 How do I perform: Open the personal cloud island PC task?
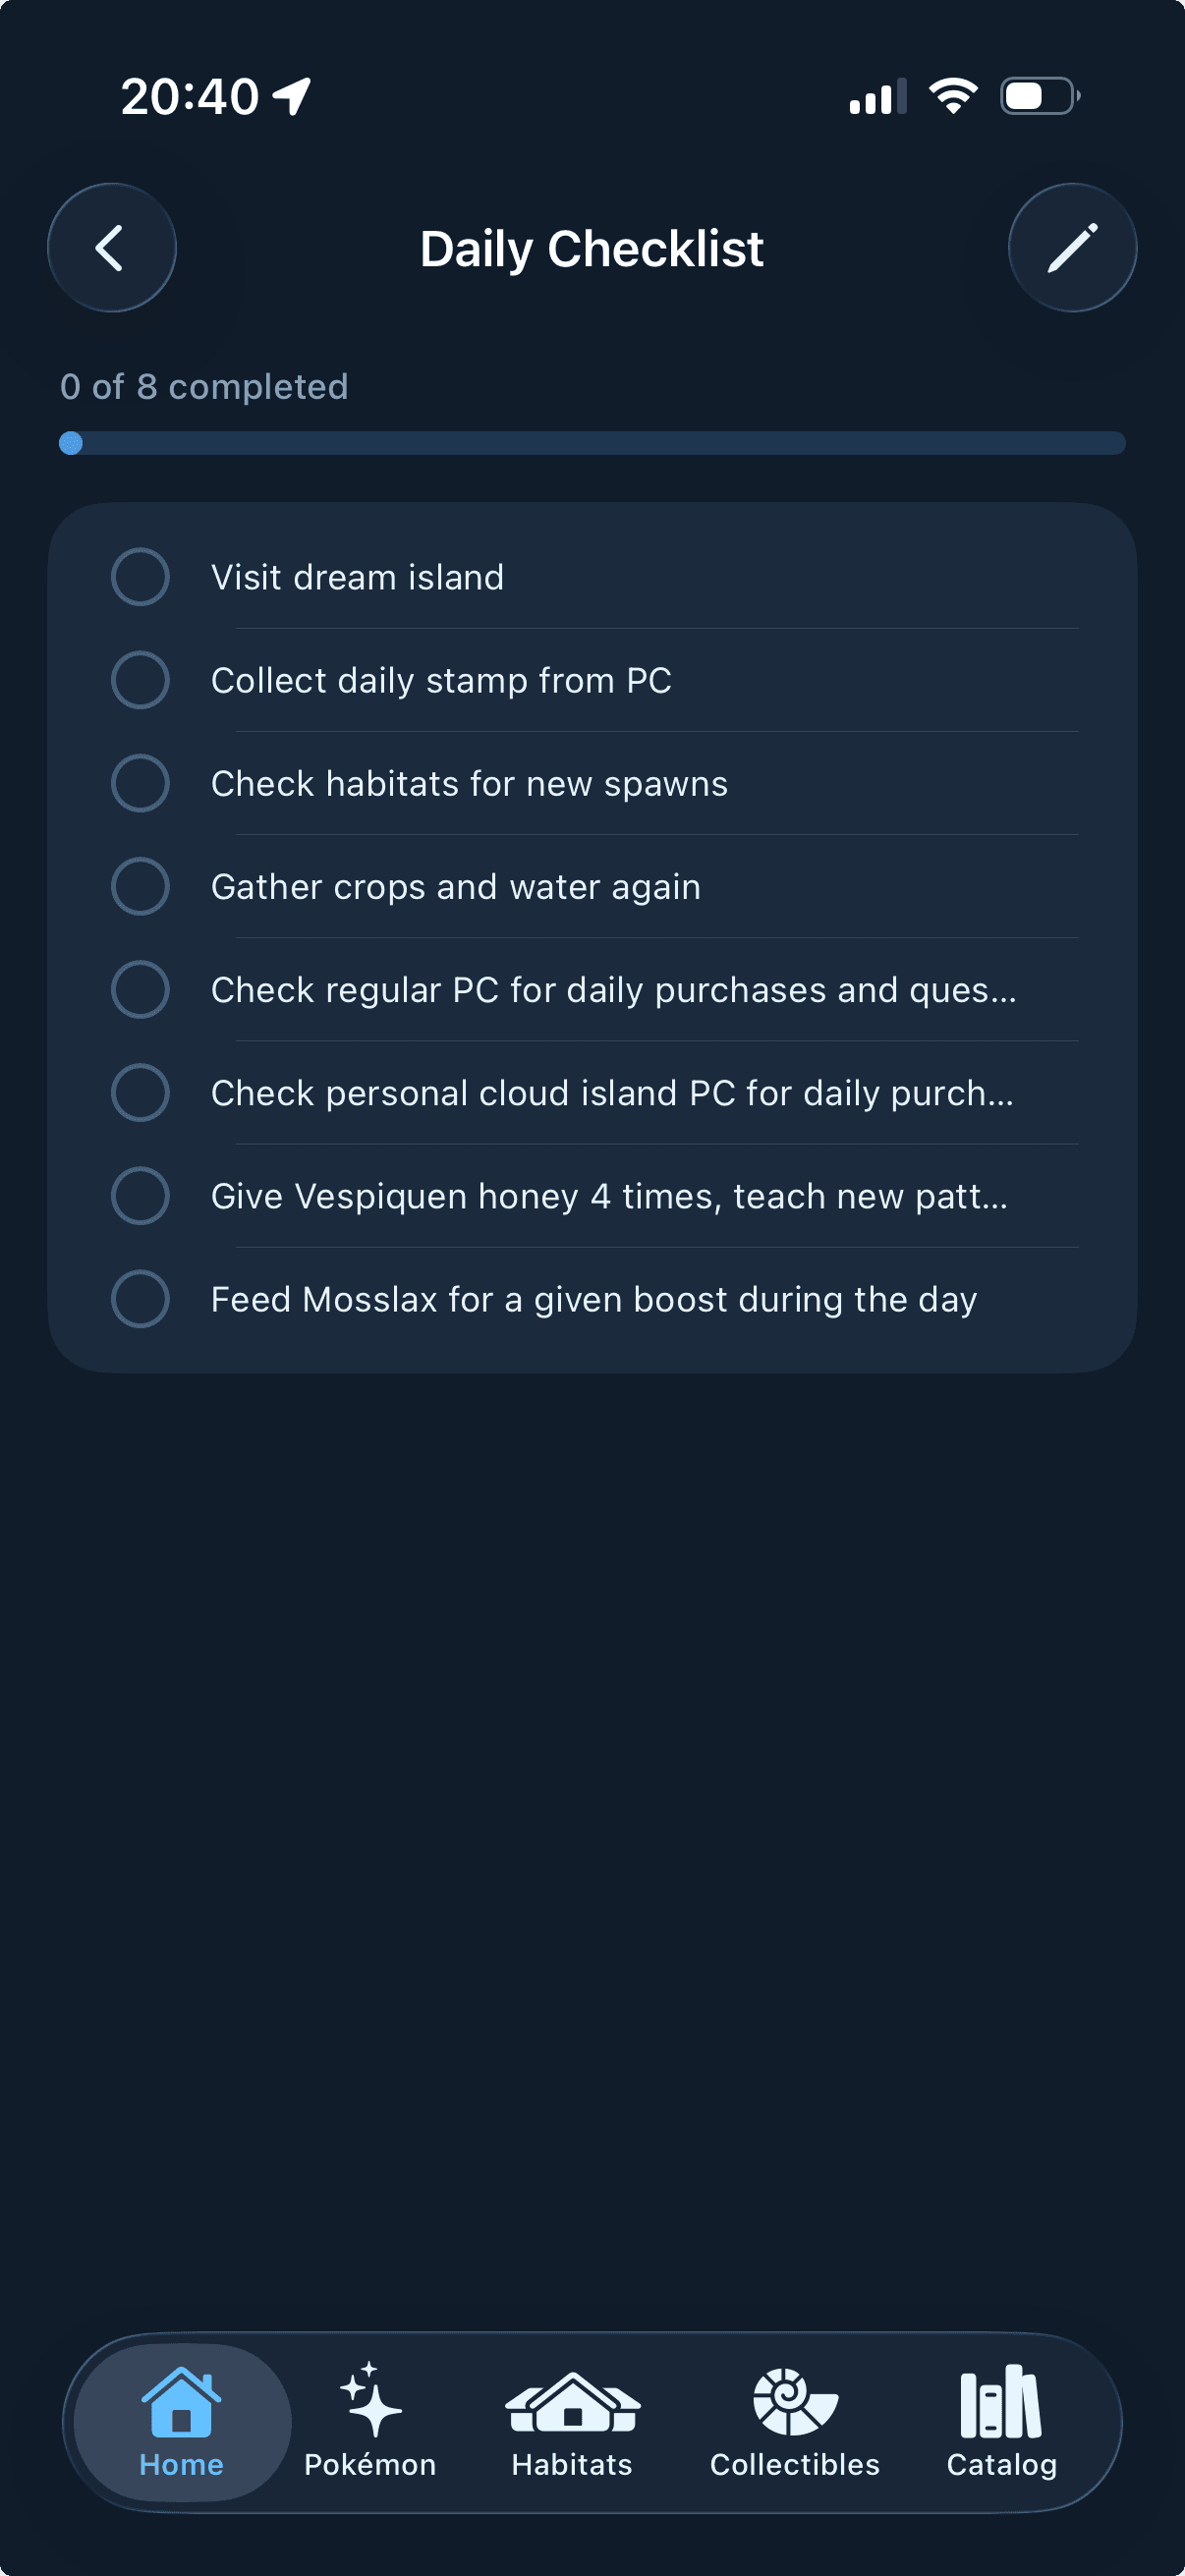pos(611,1093)
